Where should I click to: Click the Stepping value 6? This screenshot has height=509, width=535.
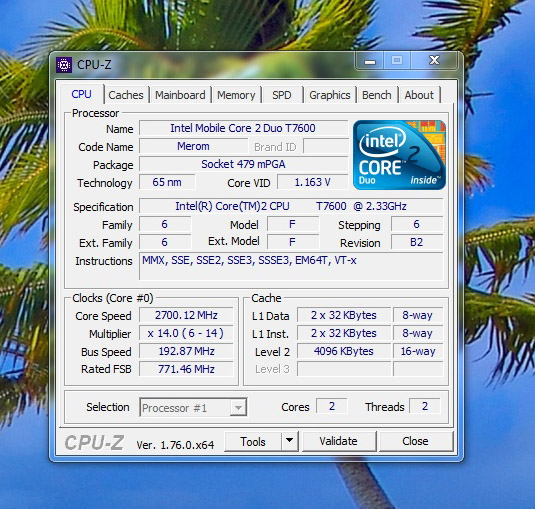[417, 224]
